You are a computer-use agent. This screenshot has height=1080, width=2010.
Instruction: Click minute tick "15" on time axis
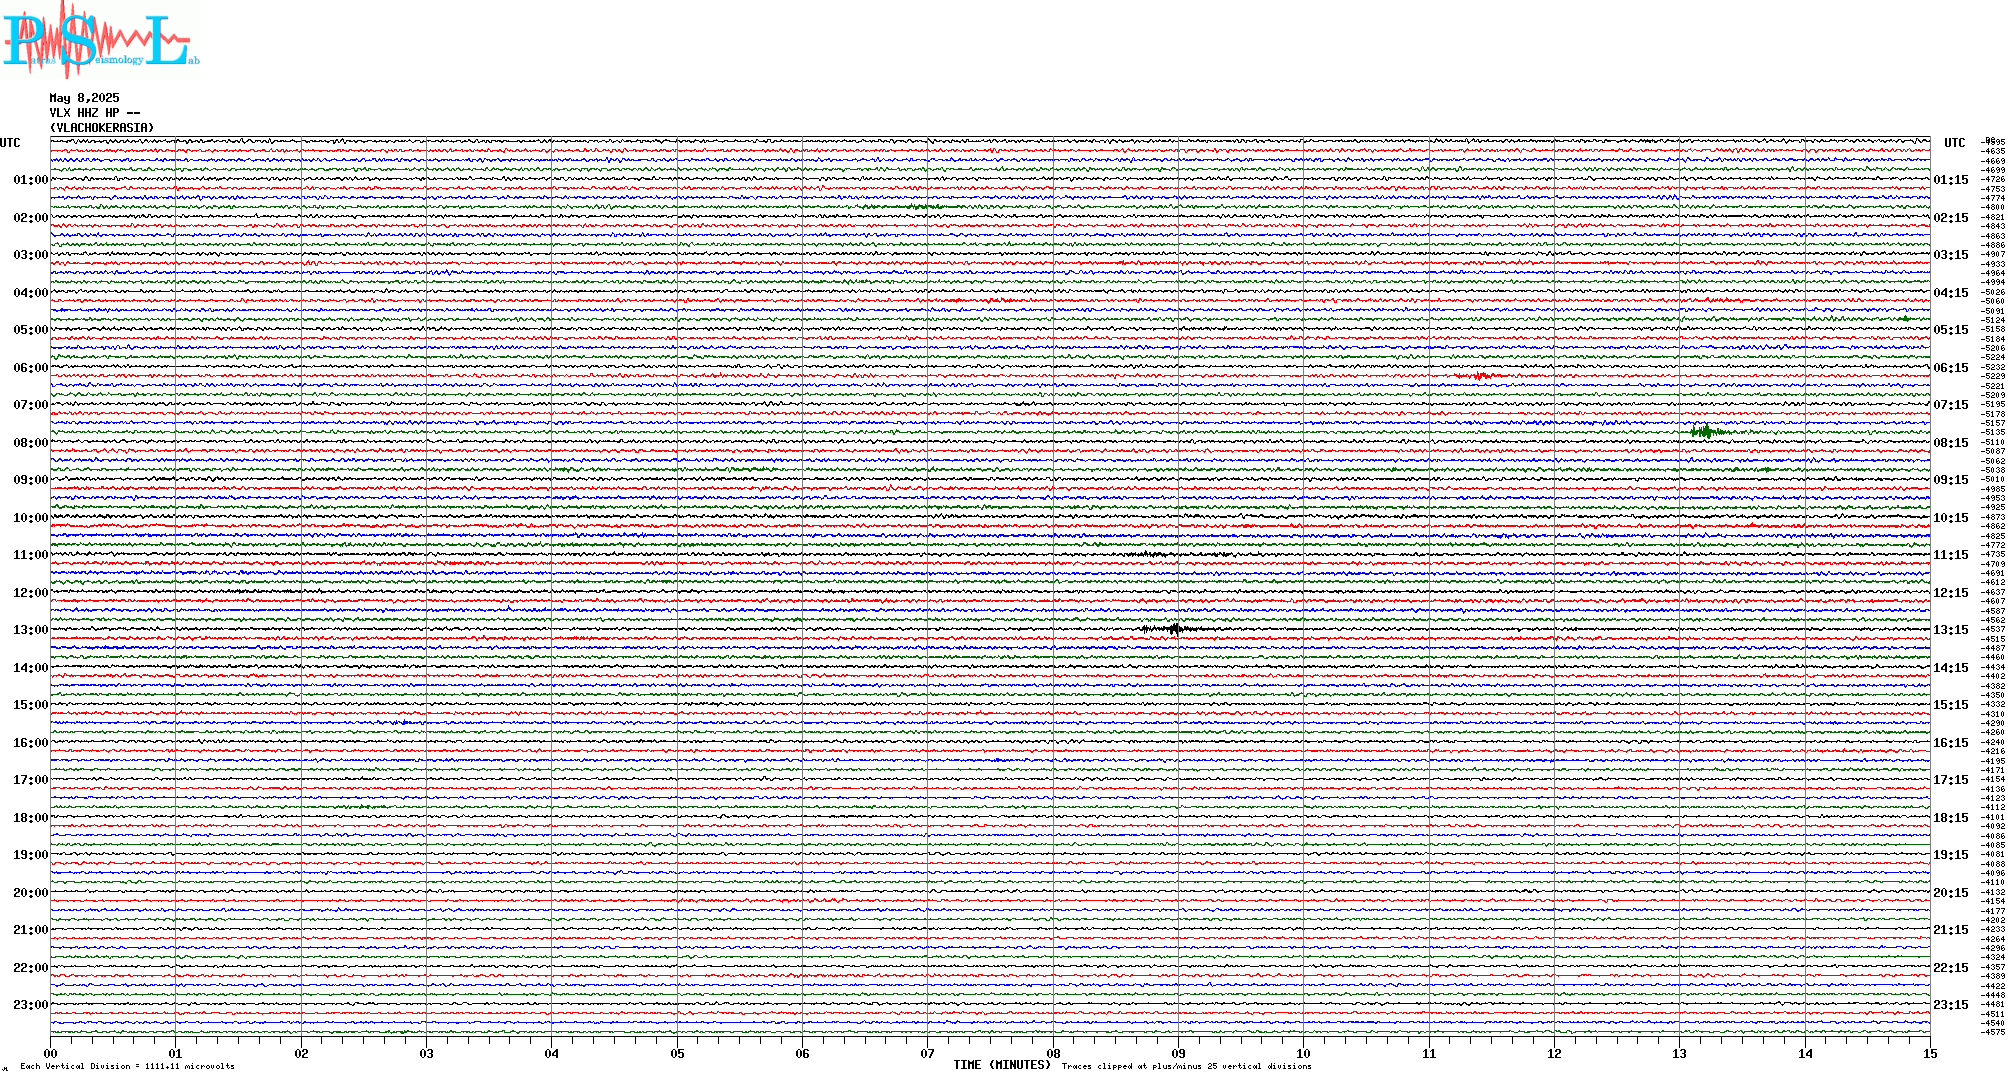click(x=1930, y=1053)
